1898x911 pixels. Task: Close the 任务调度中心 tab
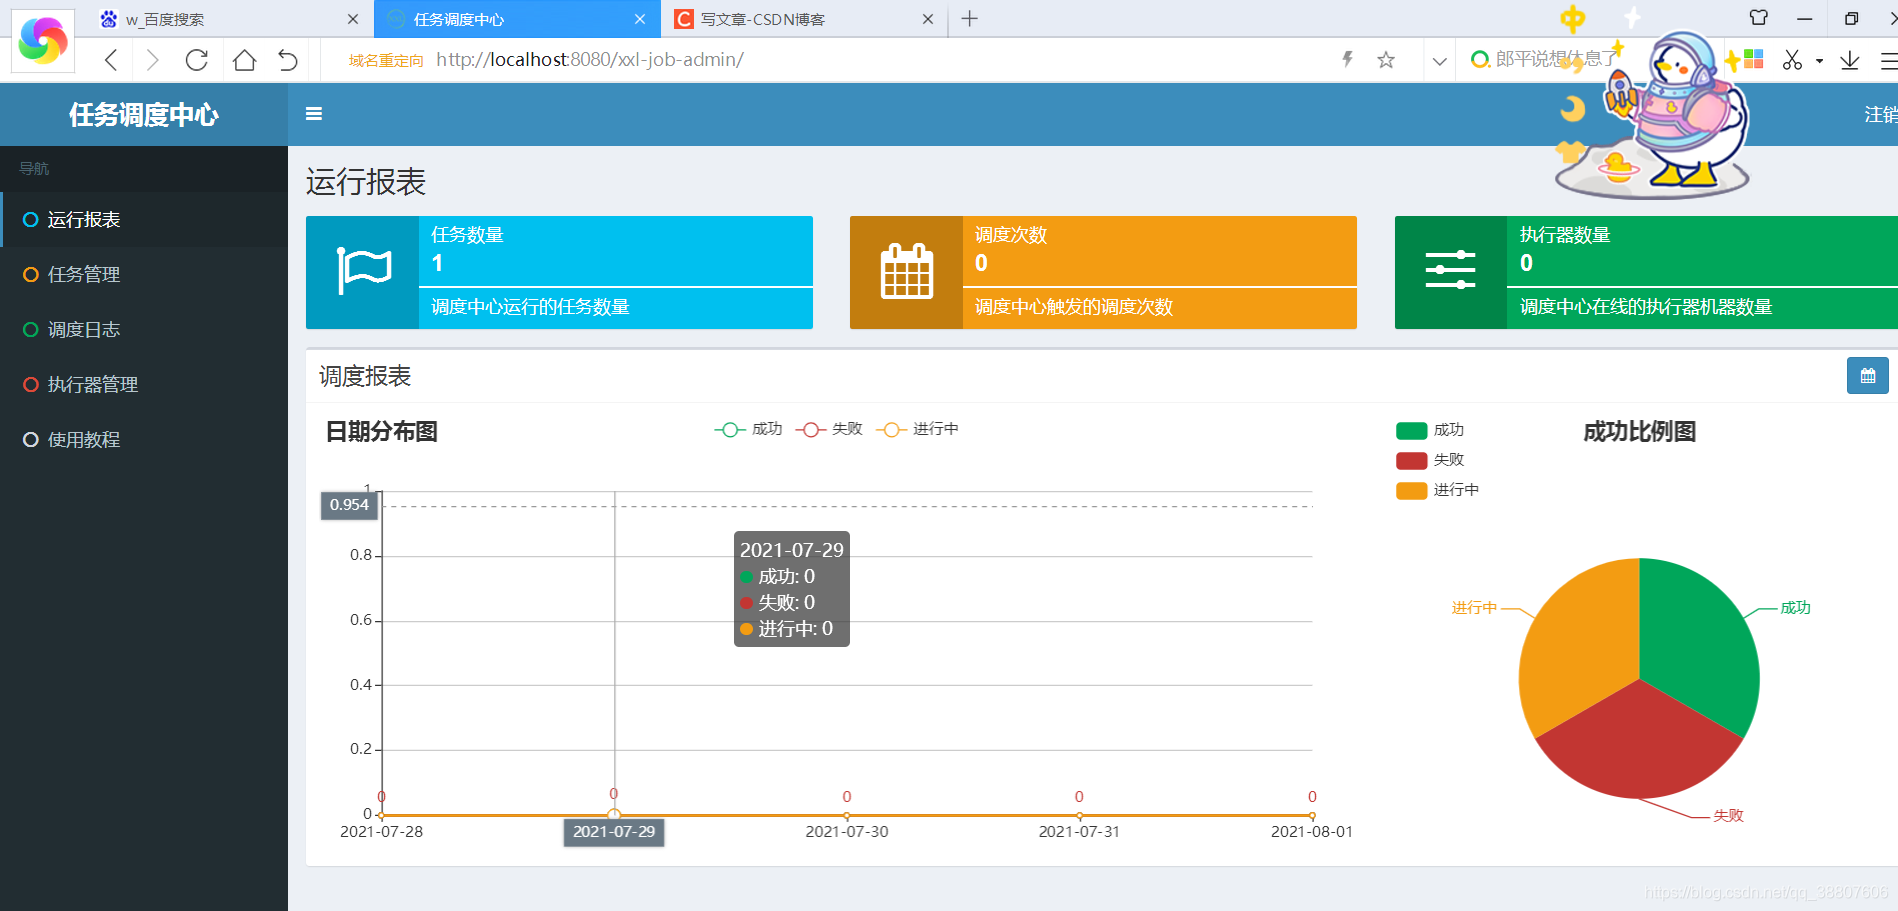click(640, 19)
